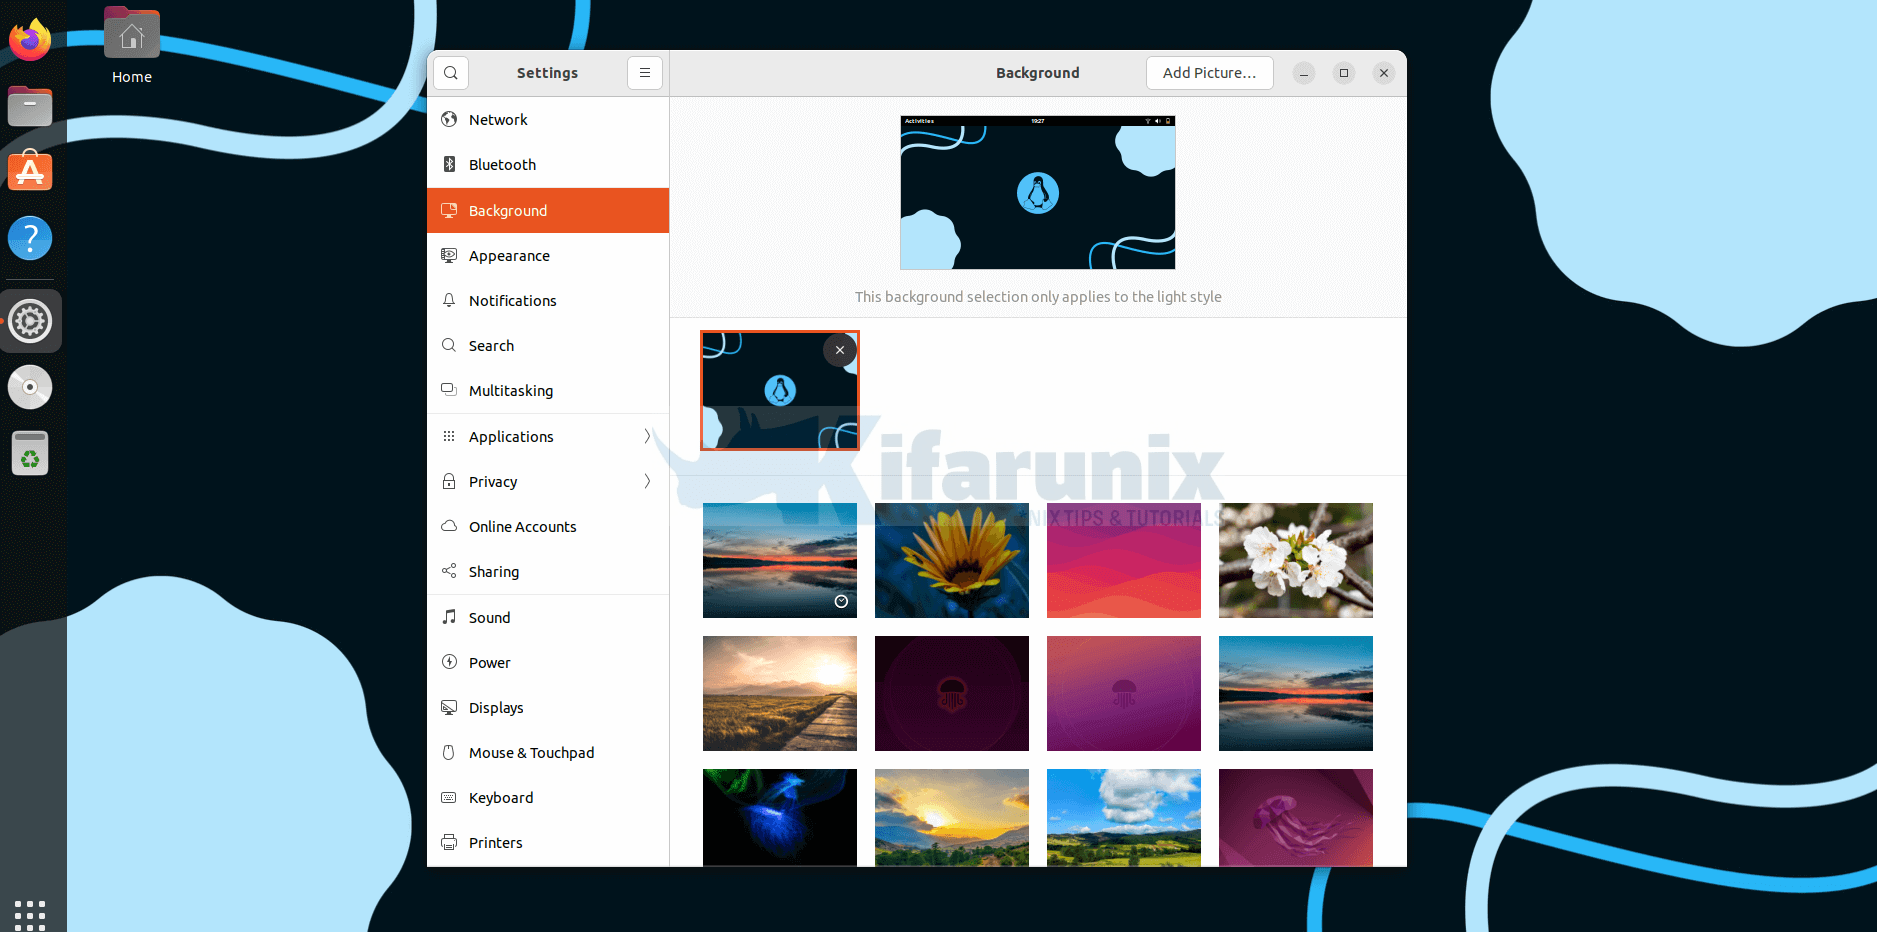Screen dimensions: 1877x932
Task: Click the Power icon in the sidebar
Action: click(450, 662)
